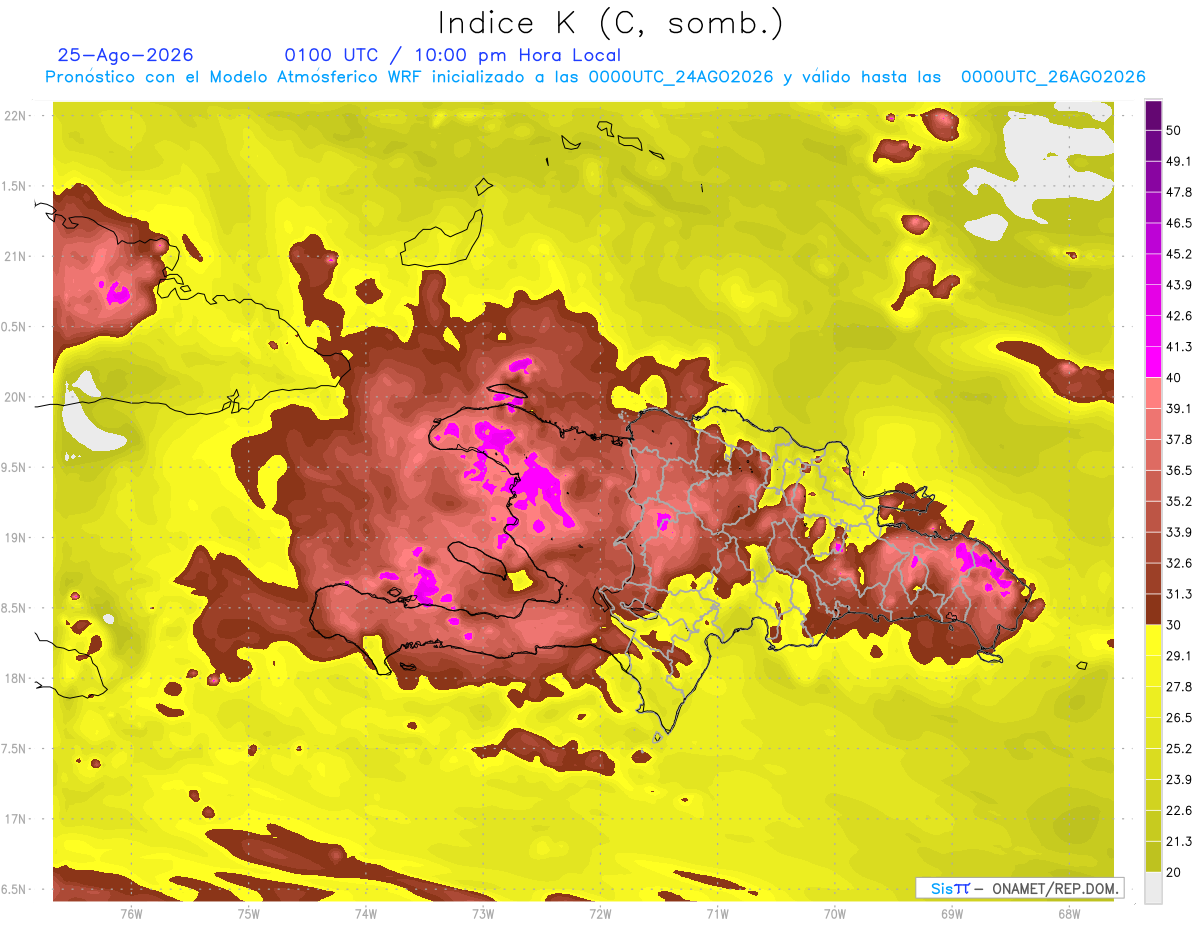Click the "19N" latitude label
The width and height of the screenshot is (1200, 927).
click(15, 537)
